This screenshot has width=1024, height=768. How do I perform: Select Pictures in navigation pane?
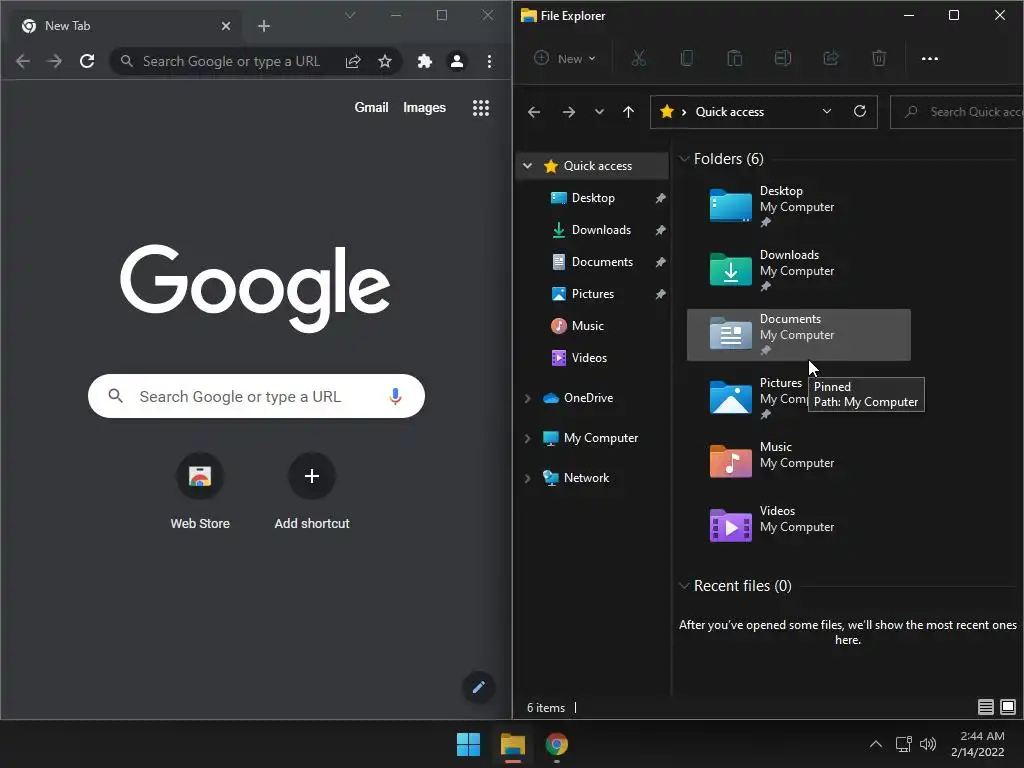(593, 294)
